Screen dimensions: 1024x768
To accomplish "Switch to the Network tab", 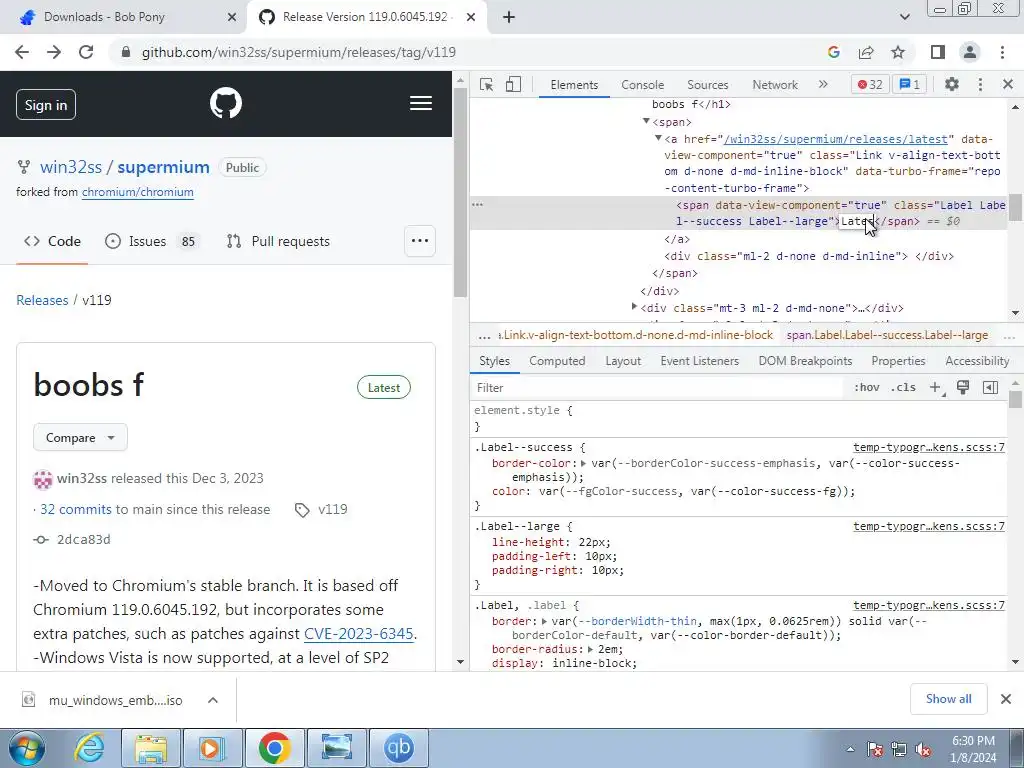I will pyautogui.click(x=775, y=85).
